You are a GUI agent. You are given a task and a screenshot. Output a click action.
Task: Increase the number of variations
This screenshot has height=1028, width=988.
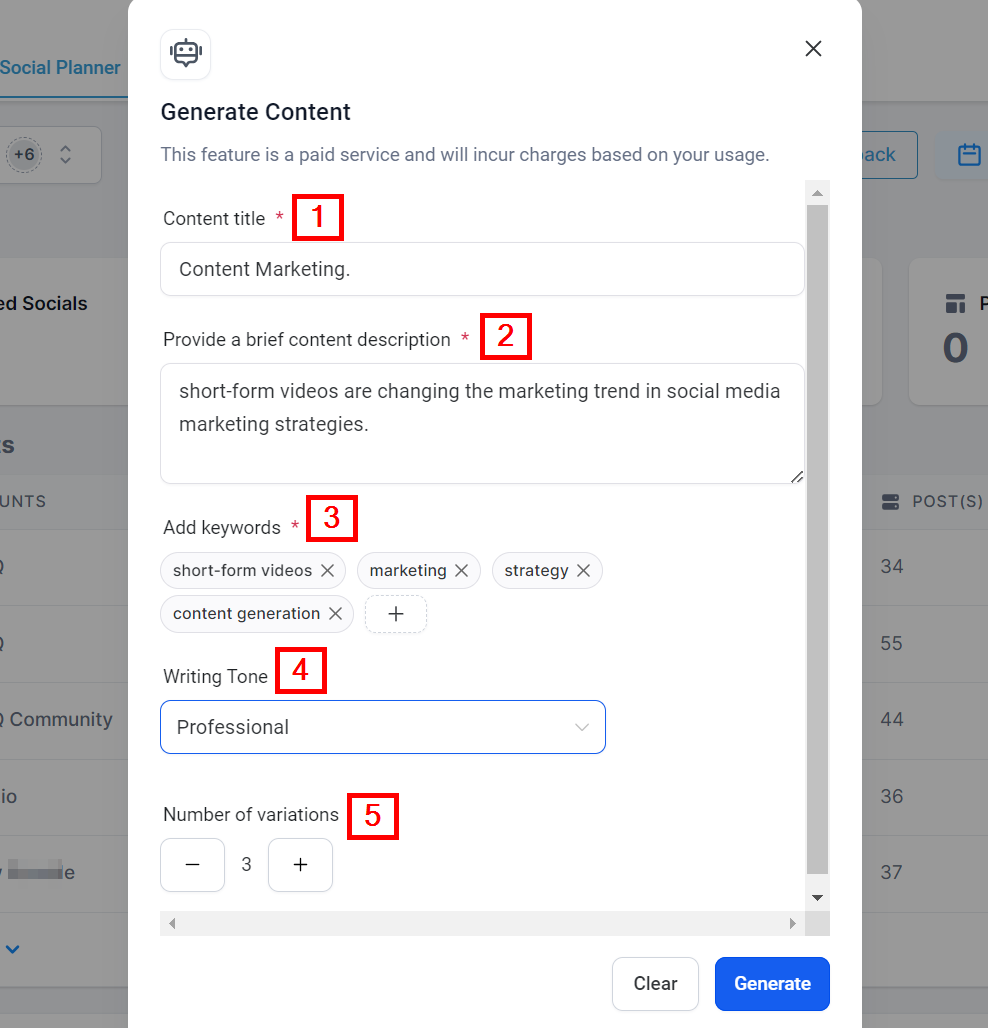pos(300,865)
